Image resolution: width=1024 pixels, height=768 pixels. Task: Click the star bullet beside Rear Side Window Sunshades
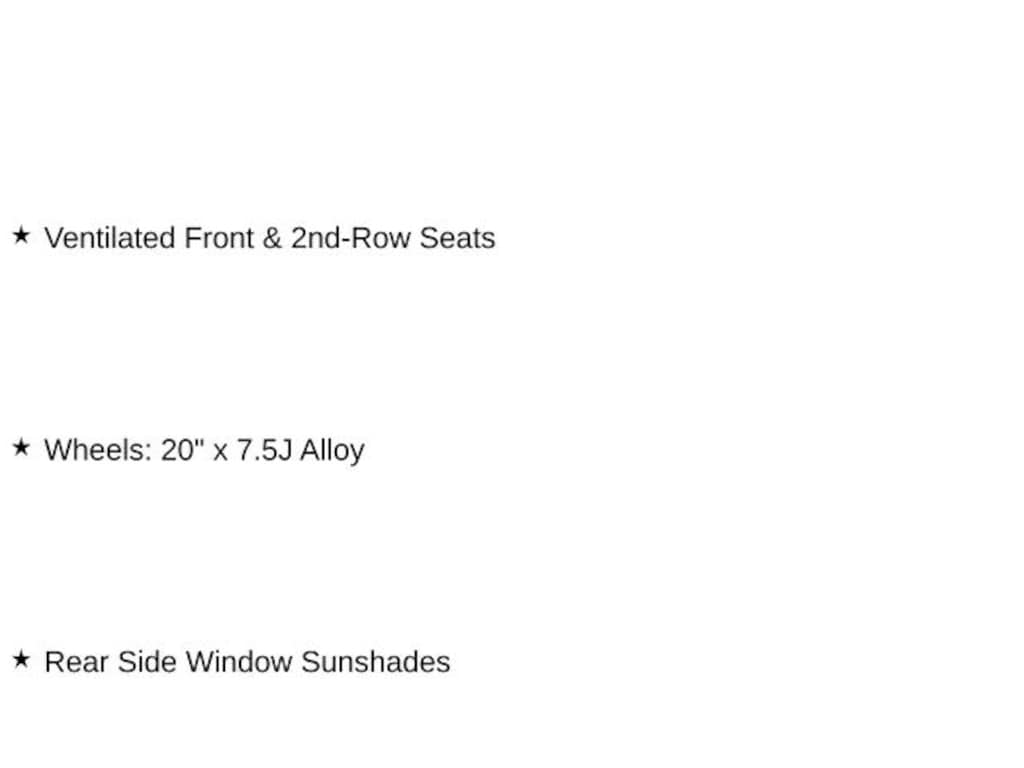[21, 660]
